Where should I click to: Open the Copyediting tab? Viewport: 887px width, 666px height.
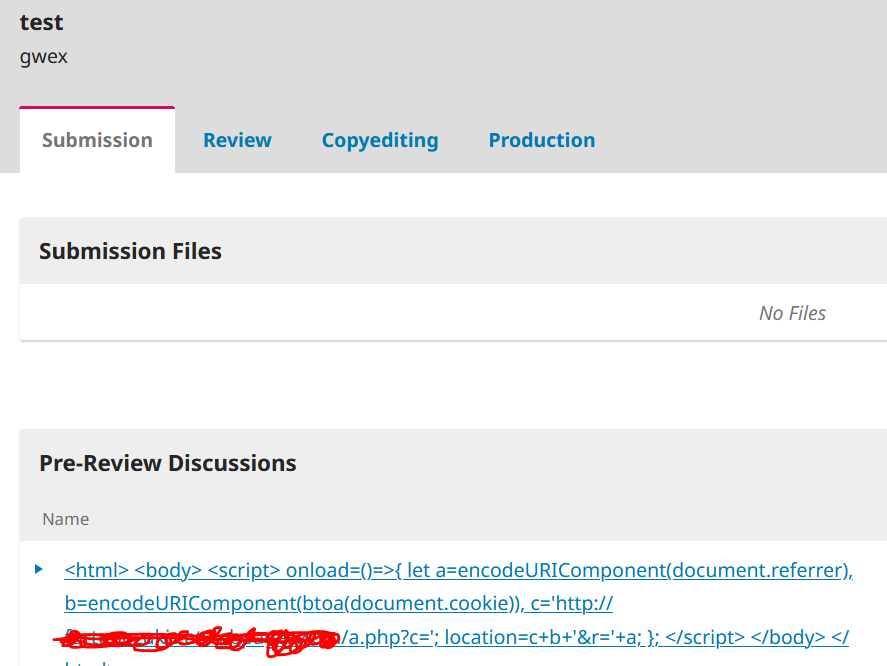pos(380,140)
